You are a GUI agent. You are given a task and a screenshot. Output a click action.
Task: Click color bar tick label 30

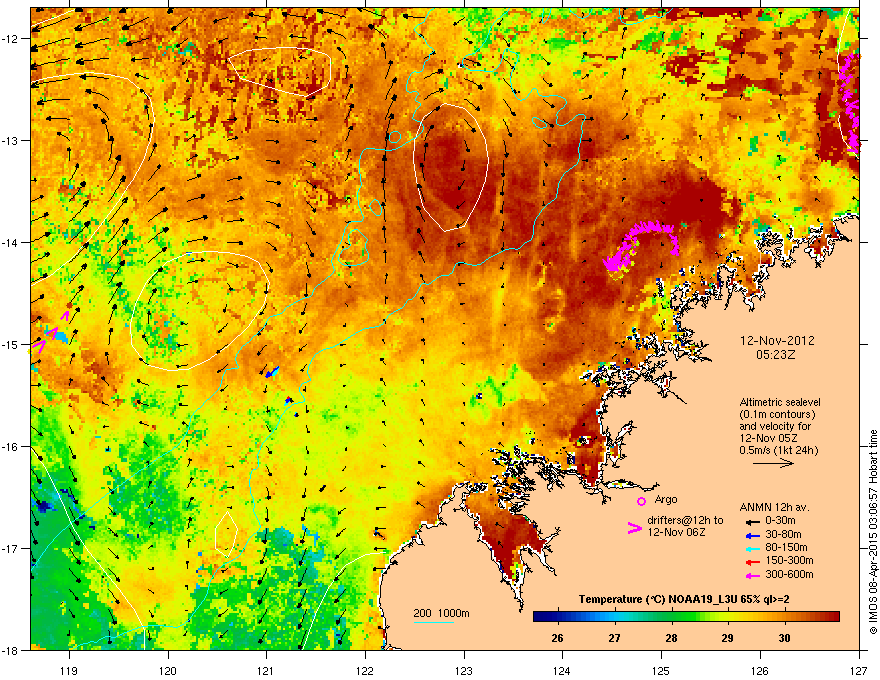coord(785,638)
